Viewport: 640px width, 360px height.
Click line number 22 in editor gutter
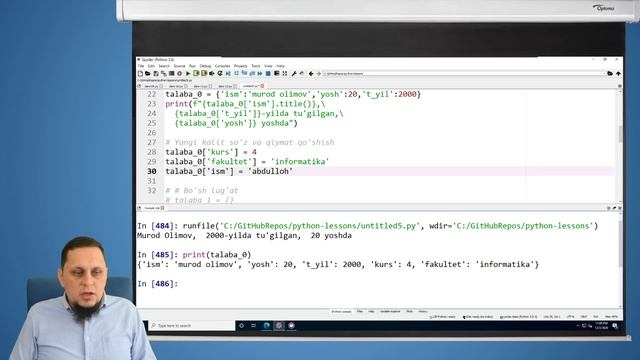point(151,94)
